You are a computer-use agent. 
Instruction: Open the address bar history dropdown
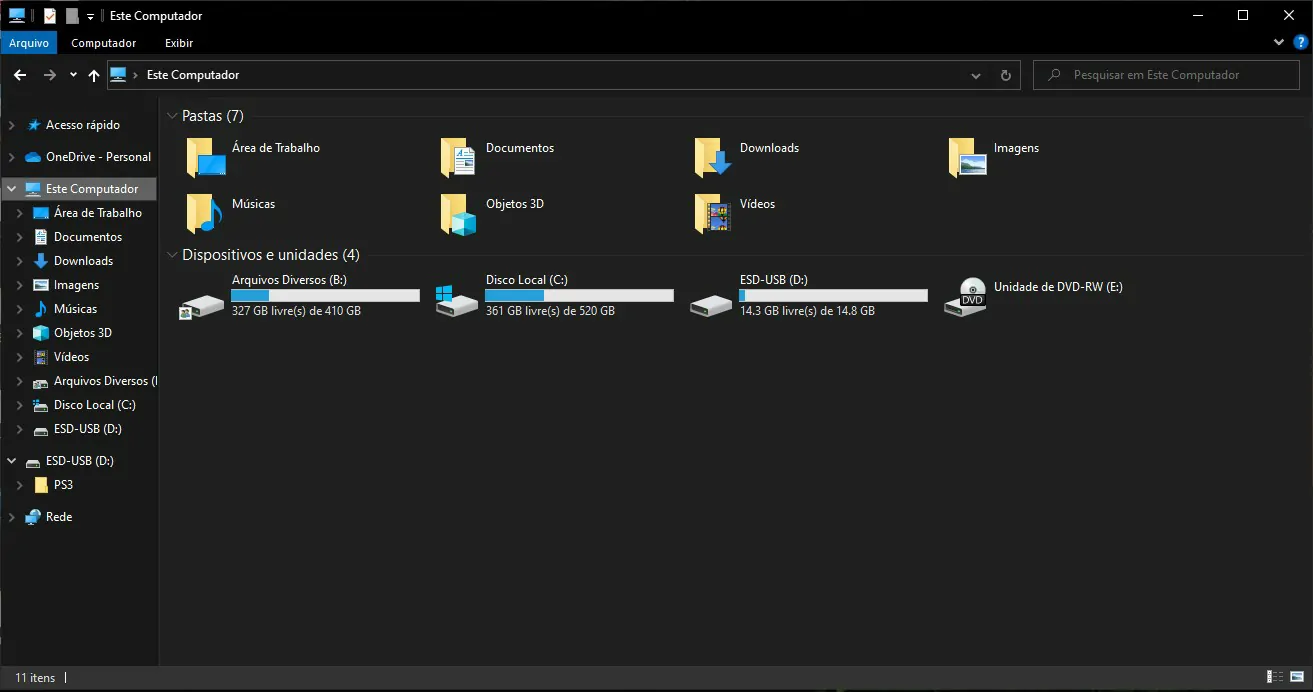click(976, 75)
